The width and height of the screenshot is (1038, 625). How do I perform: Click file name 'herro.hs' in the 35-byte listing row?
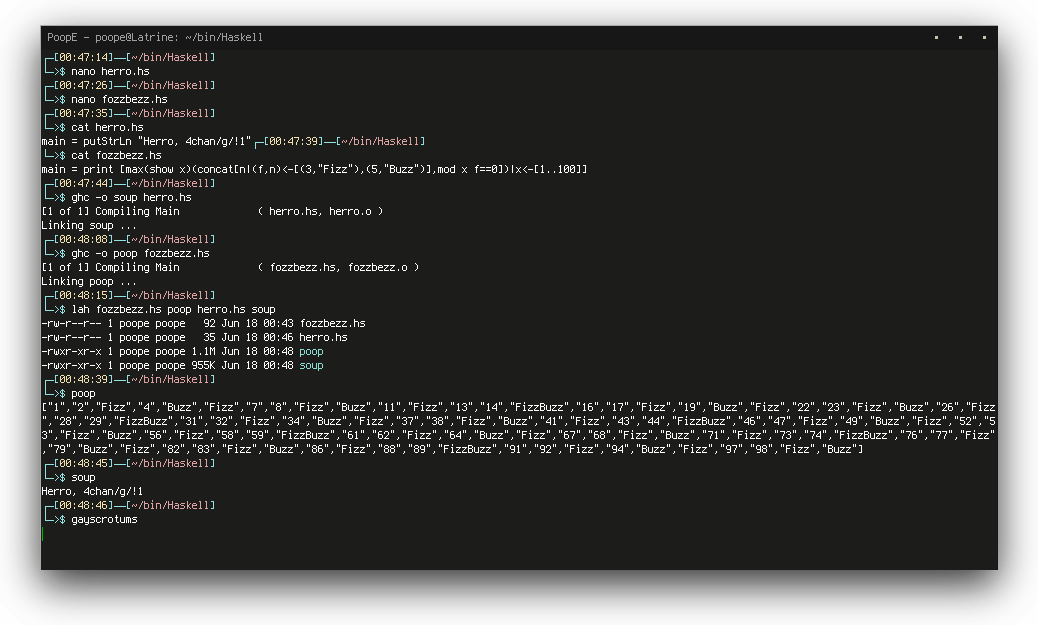click(324, 337)
